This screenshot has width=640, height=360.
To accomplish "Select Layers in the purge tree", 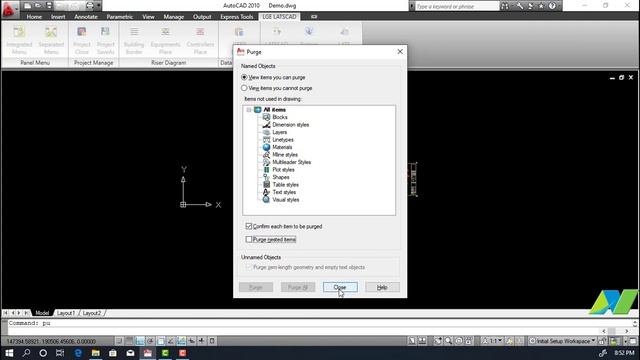I will [280, 132].
